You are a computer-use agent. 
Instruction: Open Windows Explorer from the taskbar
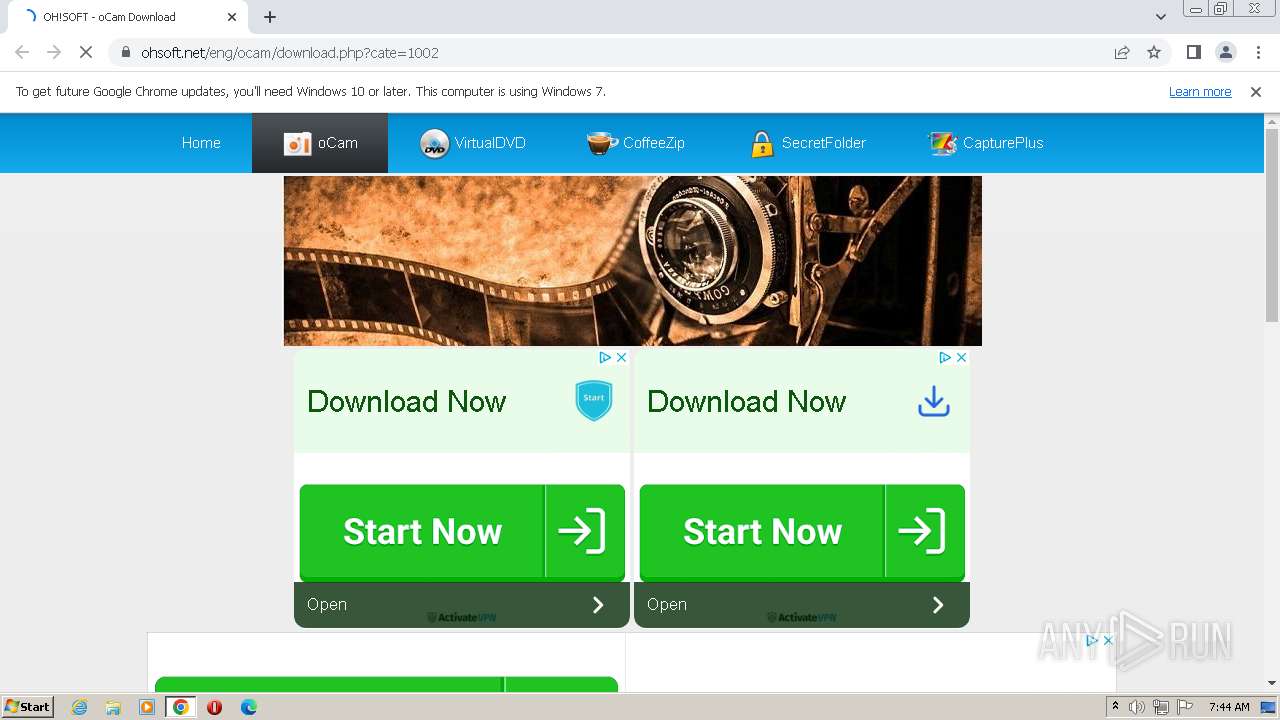tap(113, 707)
